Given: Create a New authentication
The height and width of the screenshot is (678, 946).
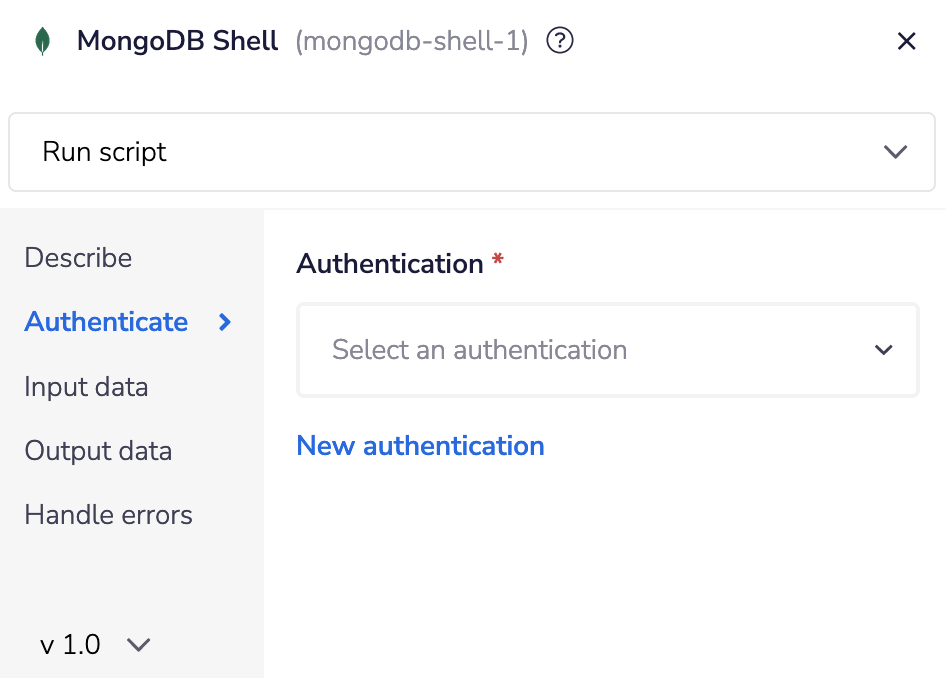Looking at the screenshot, I should click(x=420, y=445).
